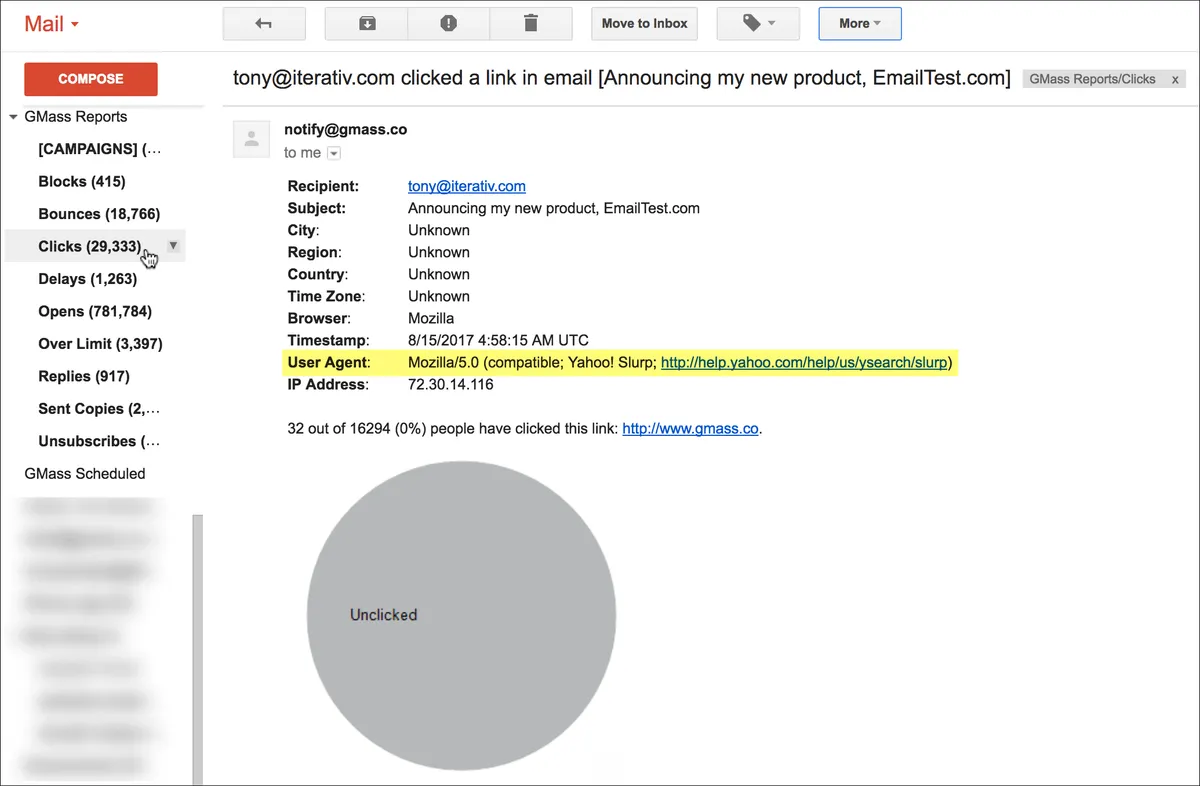Viewport: 1200px width, 786px height.
Task: Open the More dropdown menu
Action: coord(860,23)
